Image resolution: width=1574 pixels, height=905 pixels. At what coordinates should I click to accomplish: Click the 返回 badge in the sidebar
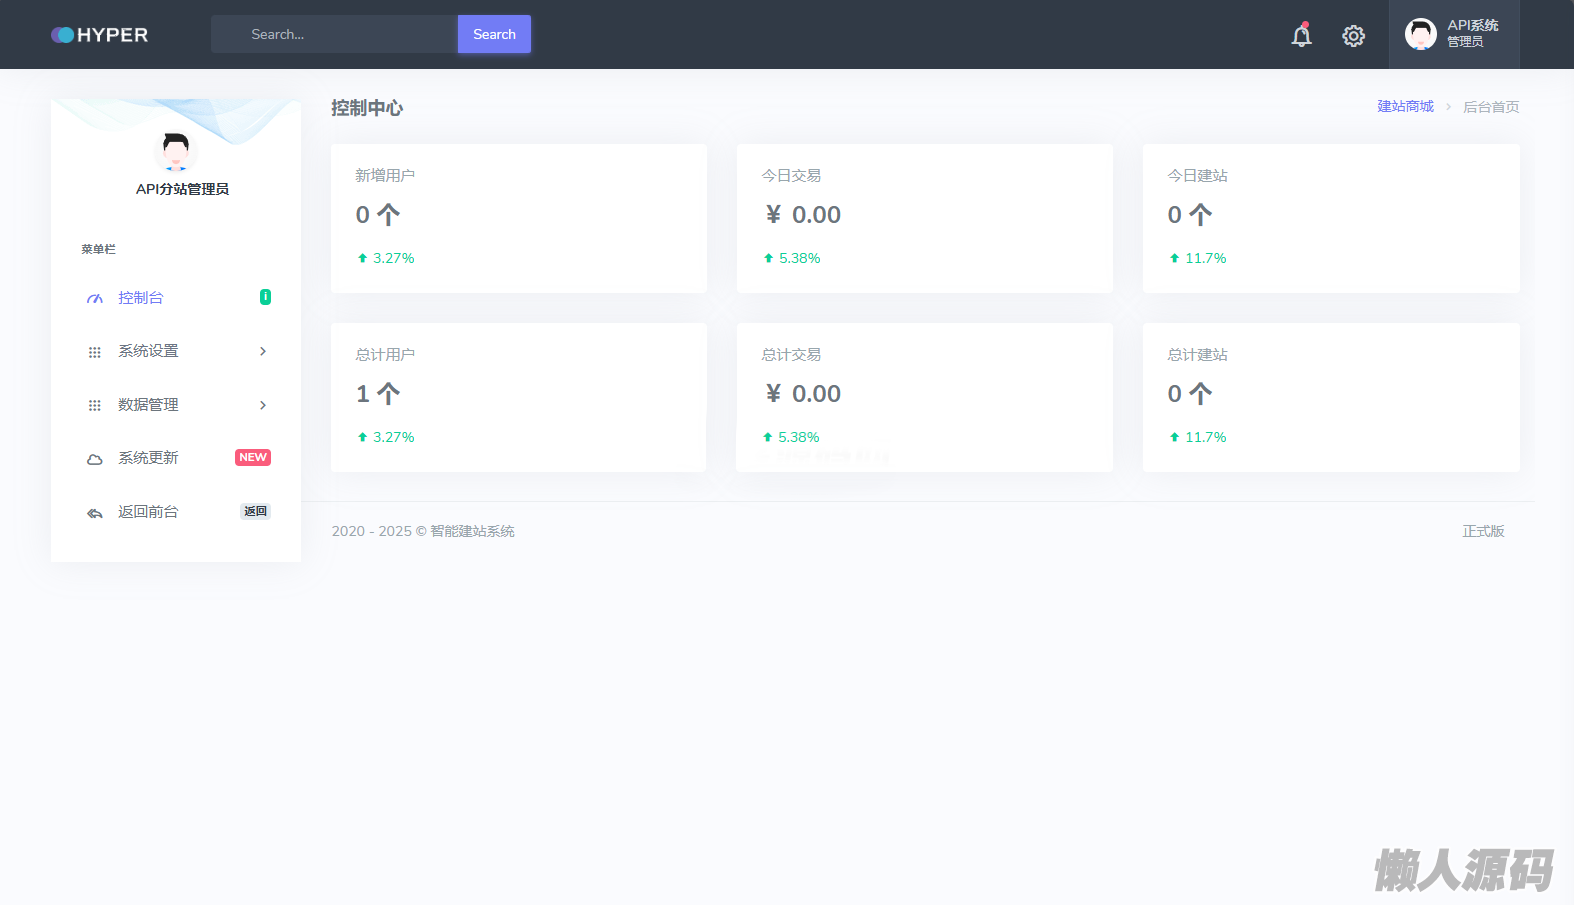tap(255, 511)
